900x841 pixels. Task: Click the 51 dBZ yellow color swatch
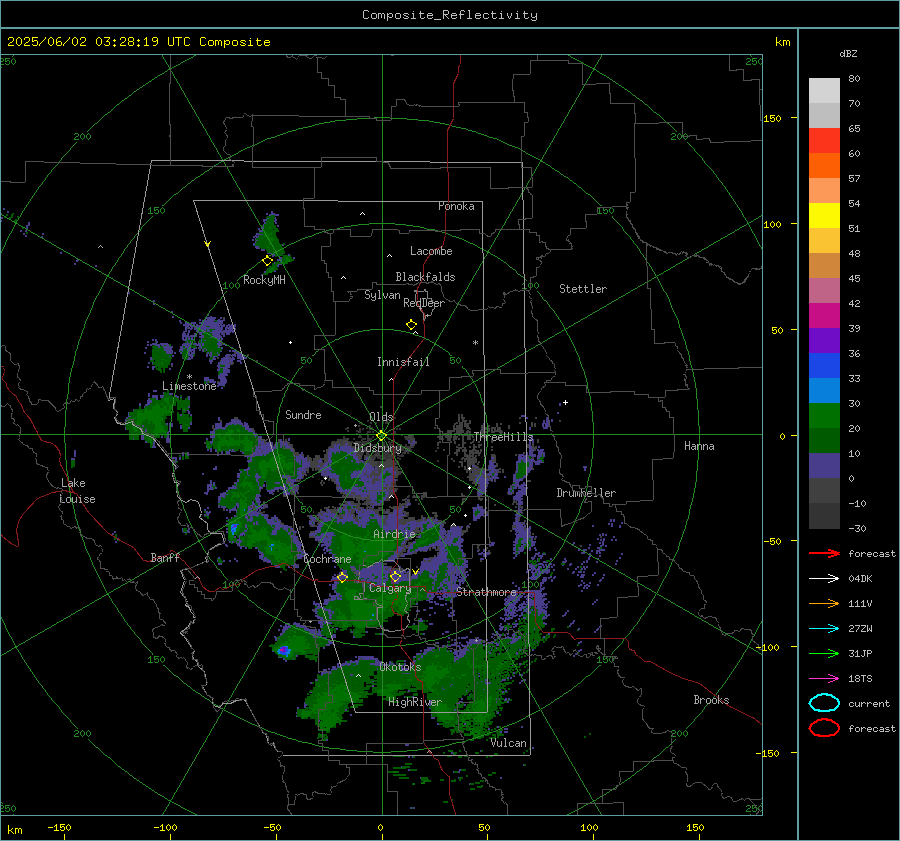click(x=824, y=216)
